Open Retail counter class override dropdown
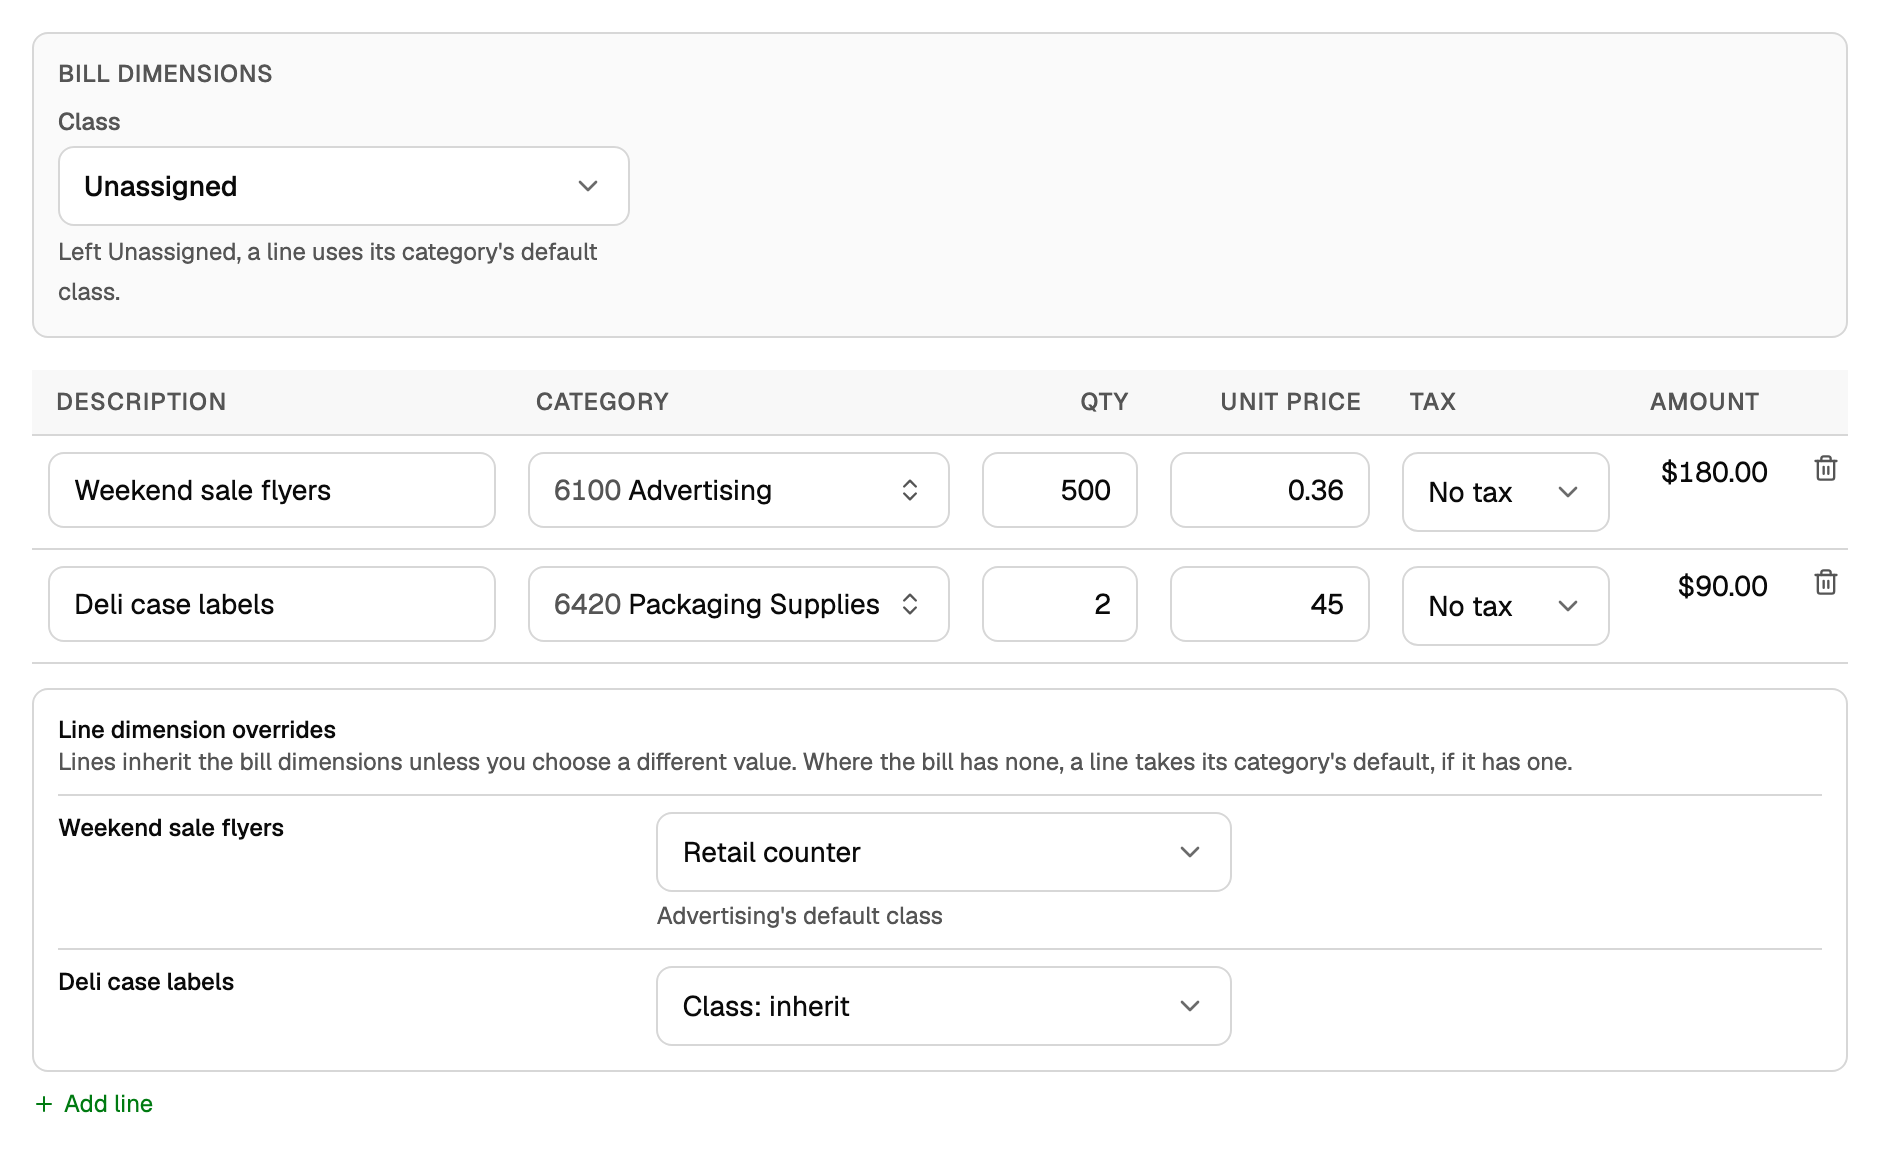This screenshot has height=1162, width=1880. tap(943, 852)
